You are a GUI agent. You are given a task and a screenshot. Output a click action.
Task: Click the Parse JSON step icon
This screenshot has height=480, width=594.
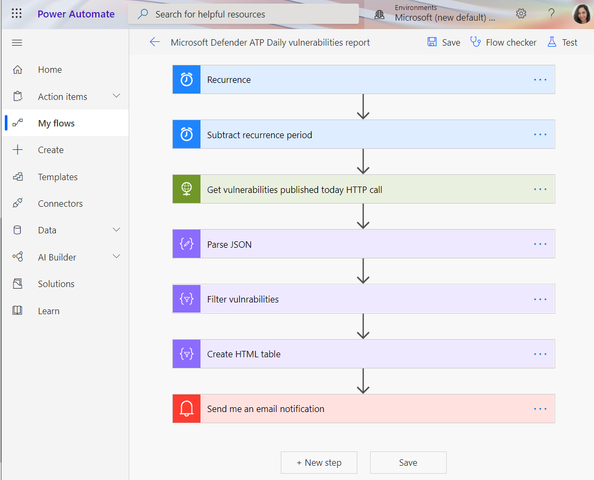(x=186, y=244)
